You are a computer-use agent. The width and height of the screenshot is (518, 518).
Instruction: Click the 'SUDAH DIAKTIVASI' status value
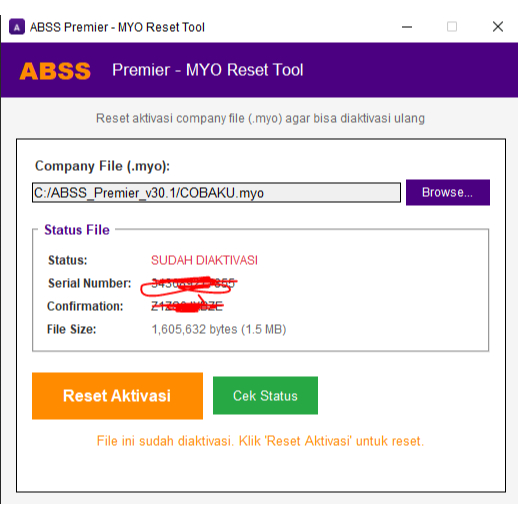click(x=204, y=260)
